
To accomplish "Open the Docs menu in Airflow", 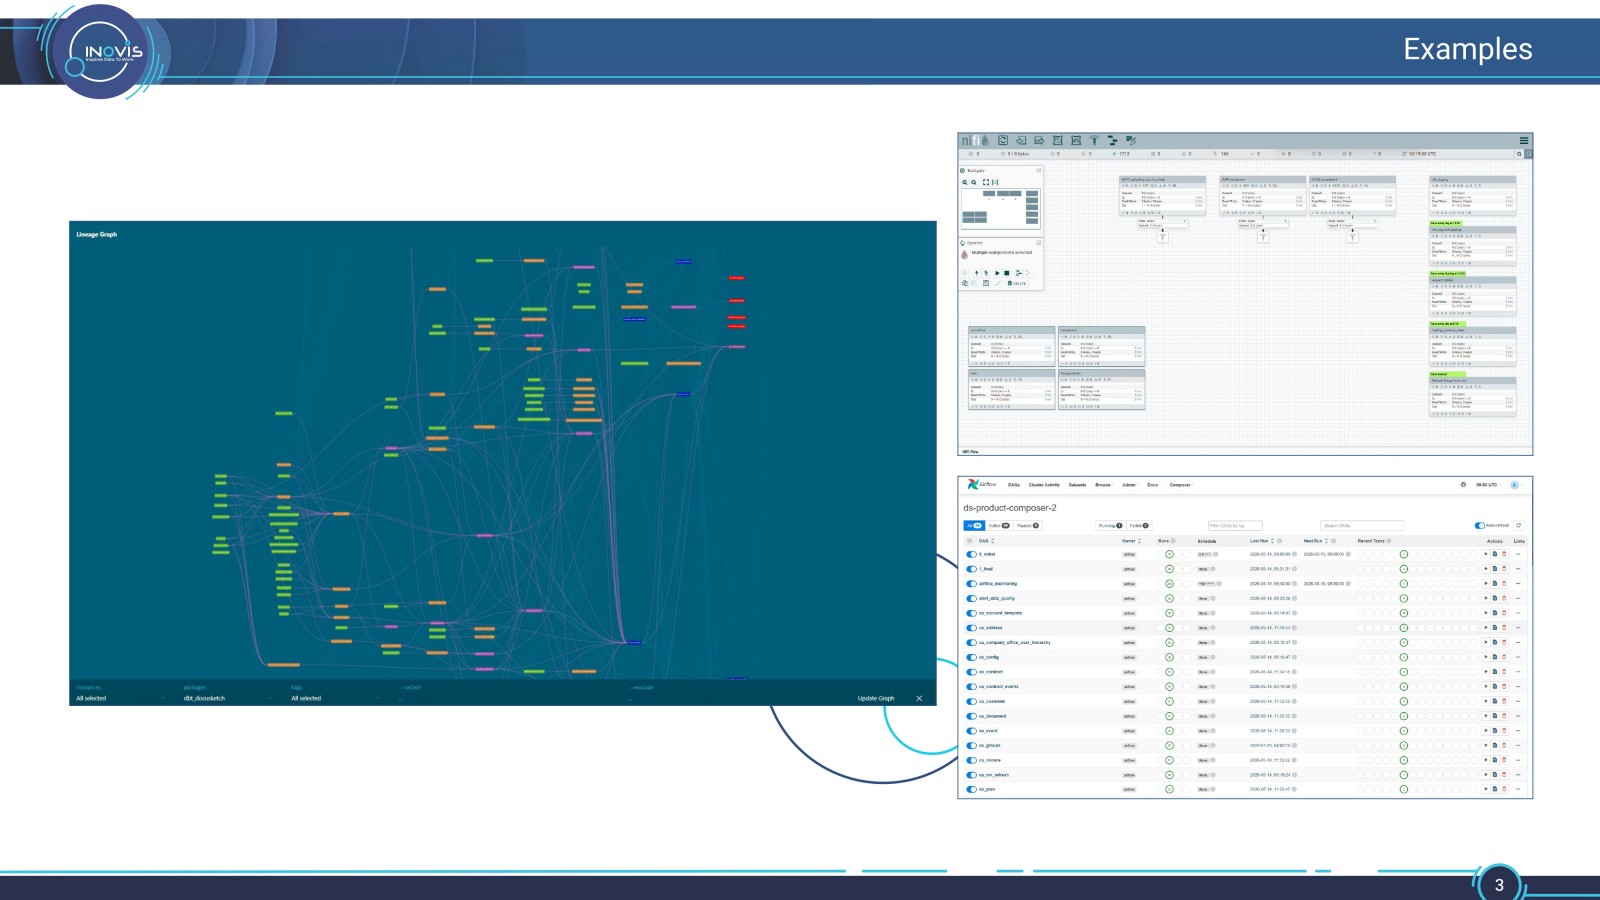I will point(1153,485).
